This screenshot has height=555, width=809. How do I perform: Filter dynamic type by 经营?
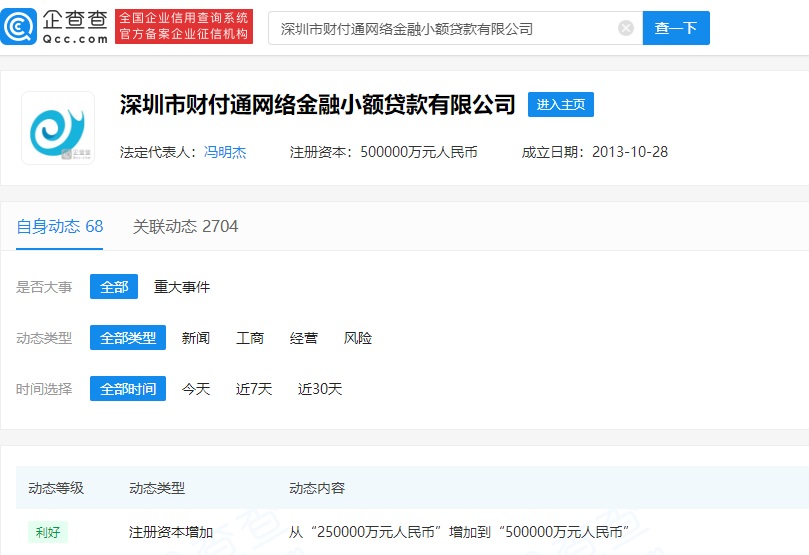tap(304, 338)
